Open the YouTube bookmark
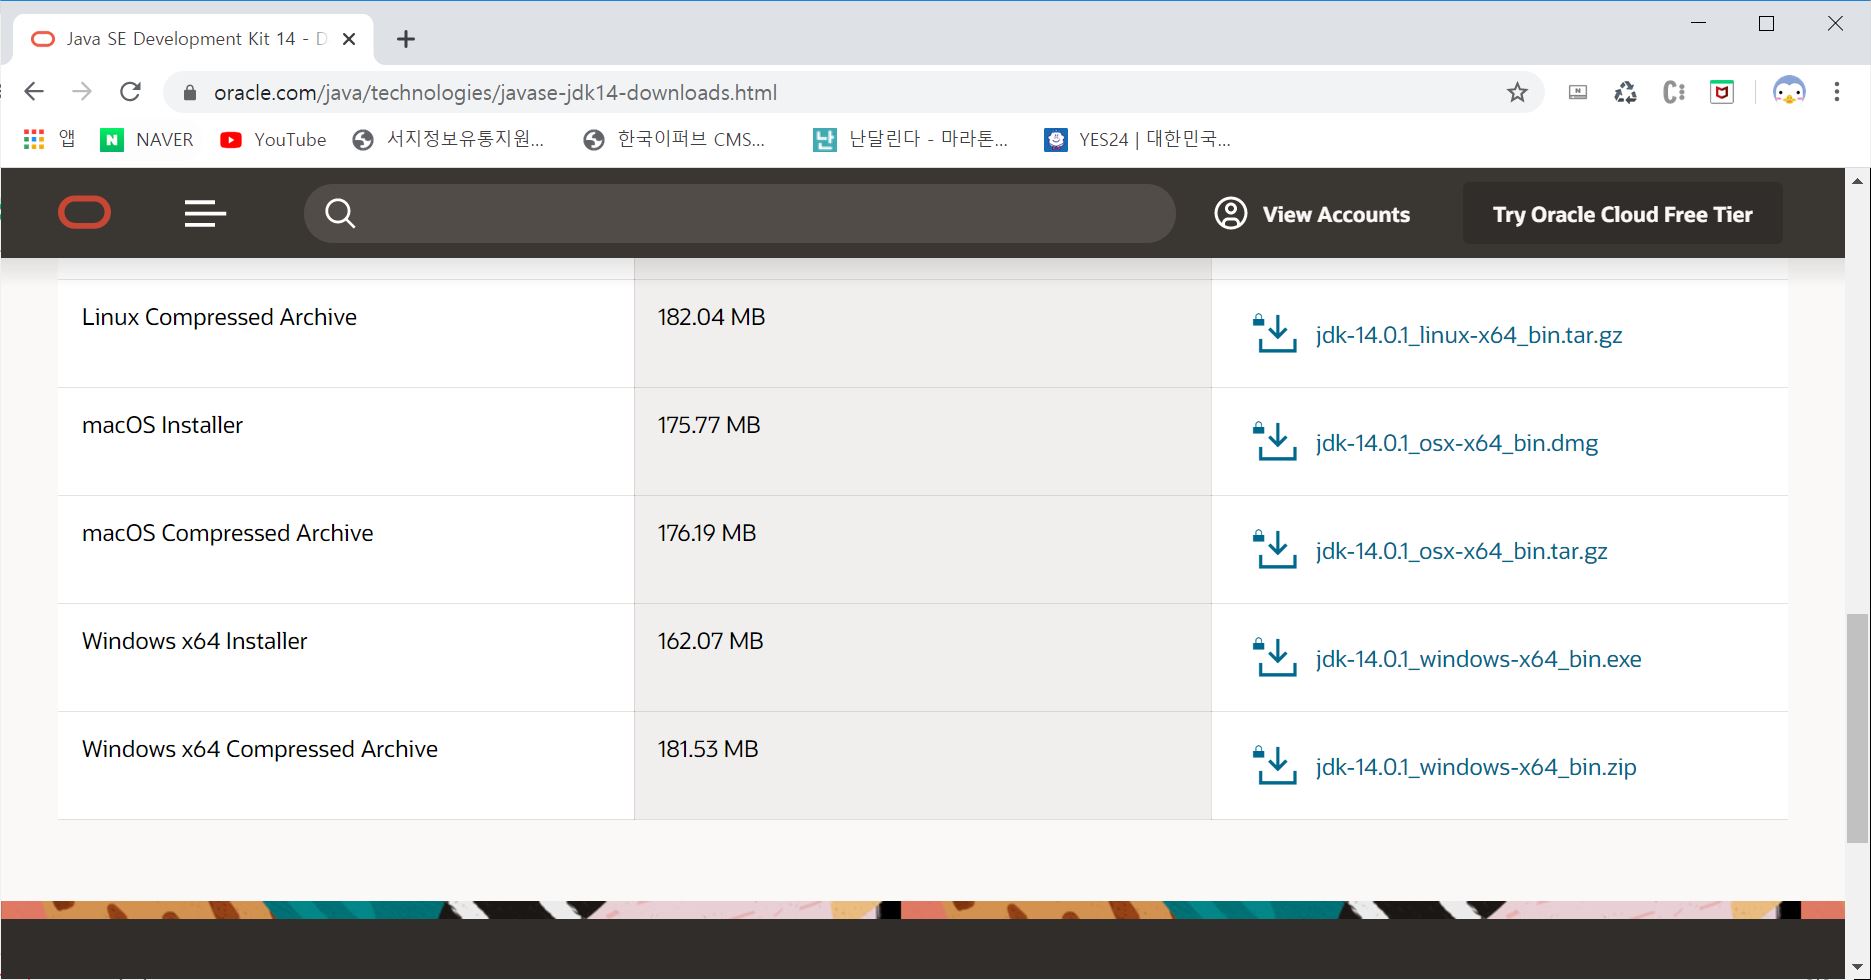The image size is (1871, 980). point(273,140)
